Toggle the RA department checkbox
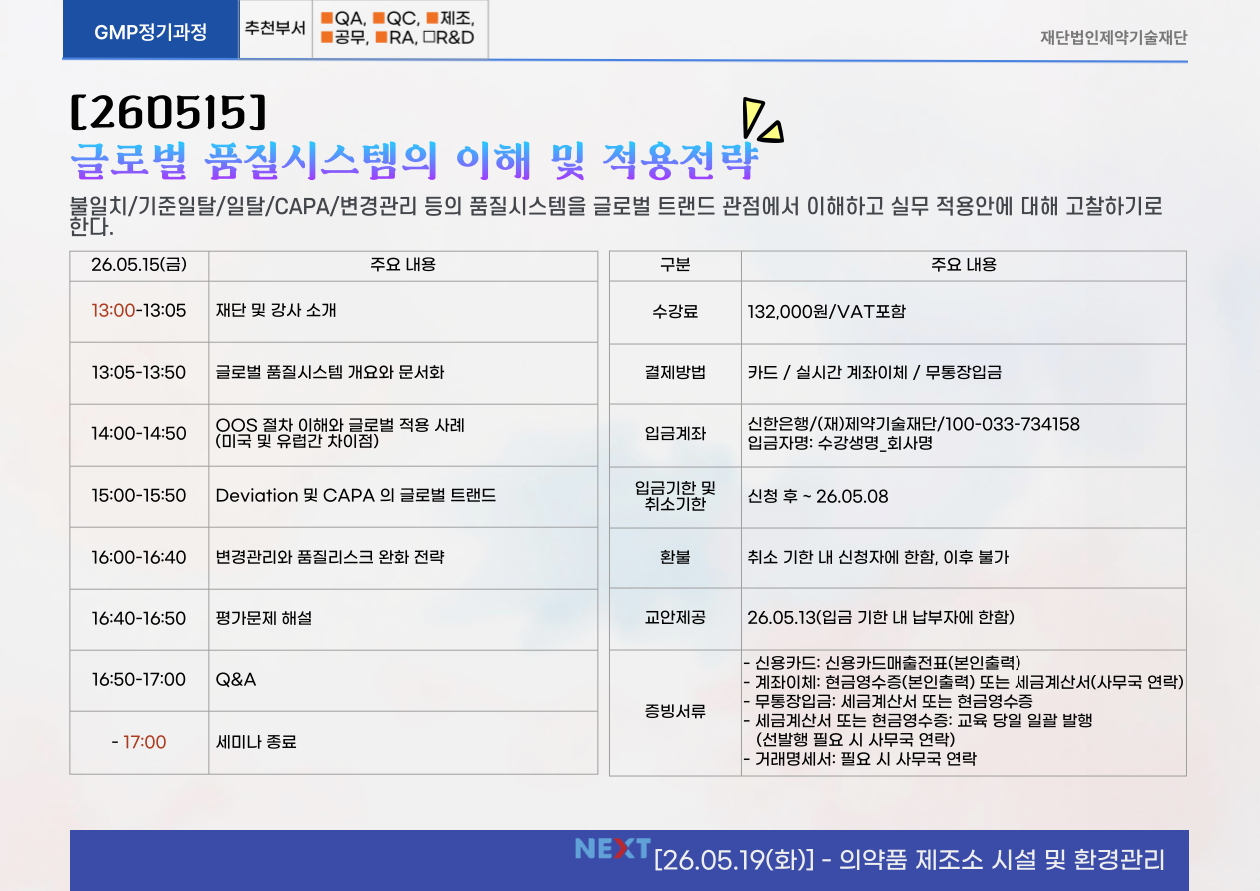The image size is (1260, 891). click(381, 39)
